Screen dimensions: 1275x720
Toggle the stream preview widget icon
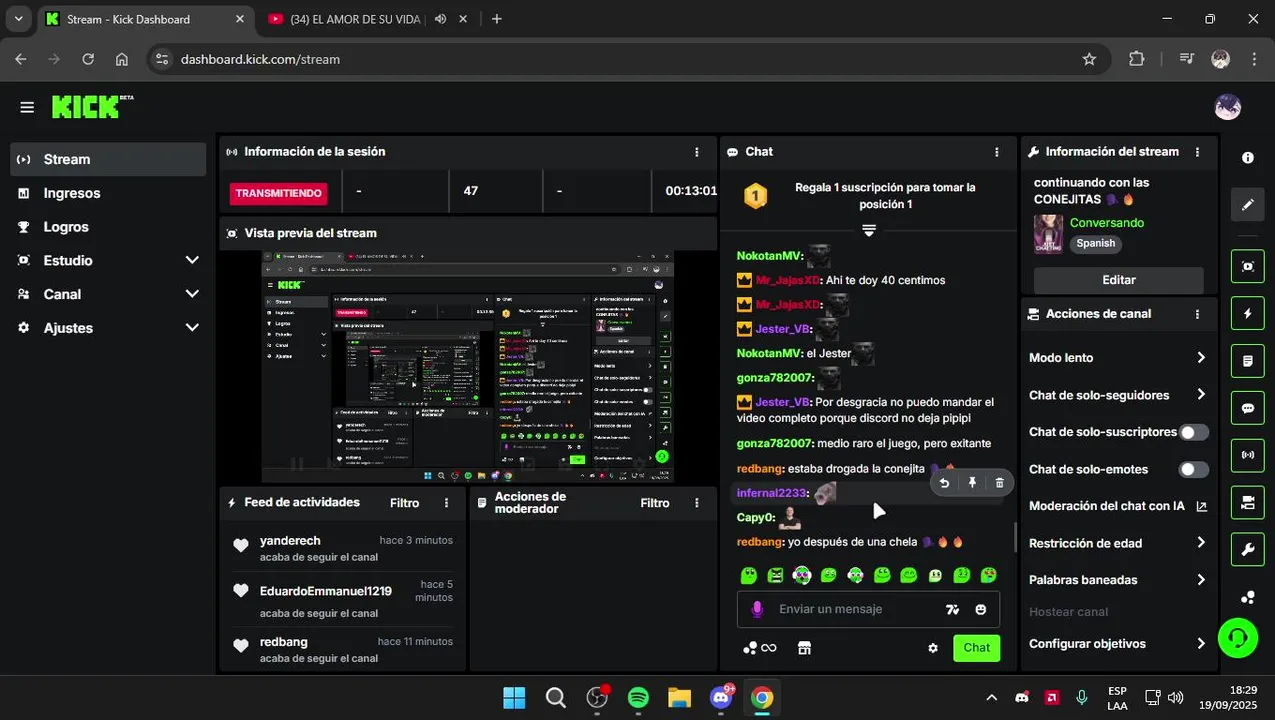1248,266
